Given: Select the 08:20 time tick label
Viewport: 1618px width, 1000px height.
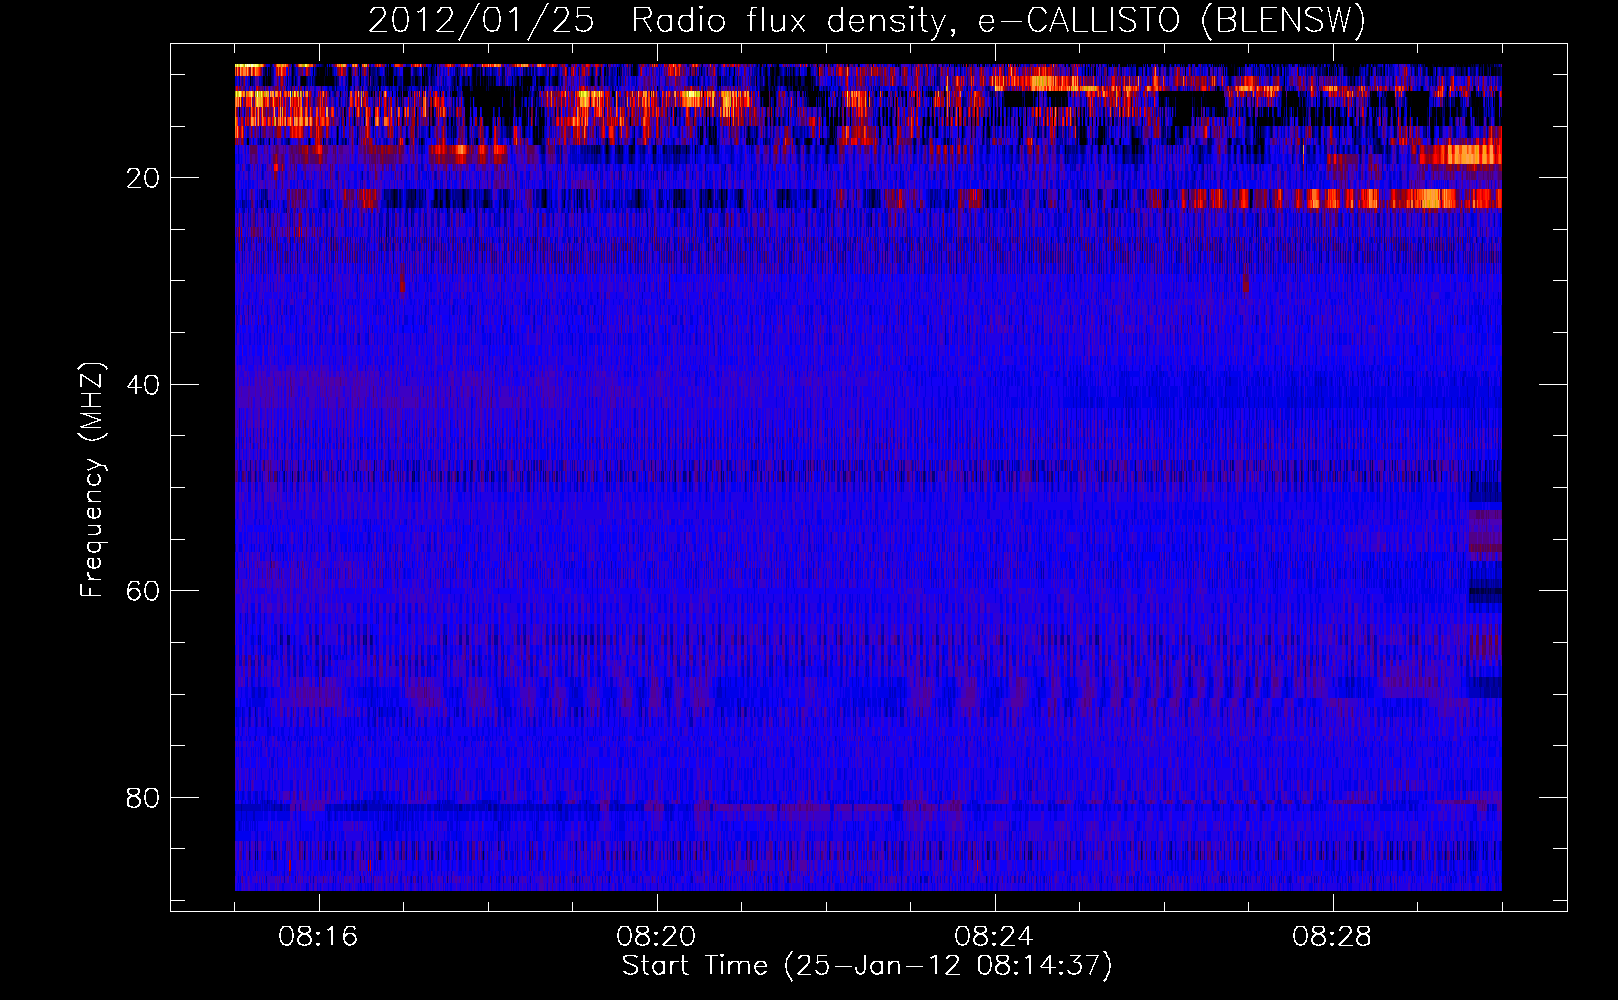Looking at the screenshot, I should [x=656, y=937].
